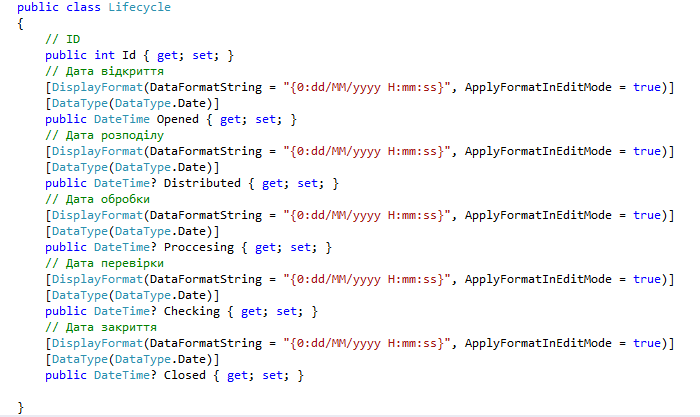Click the format string above Opened property
The height and width of the screenshot is (417, 700).
(x=367, y=88)
